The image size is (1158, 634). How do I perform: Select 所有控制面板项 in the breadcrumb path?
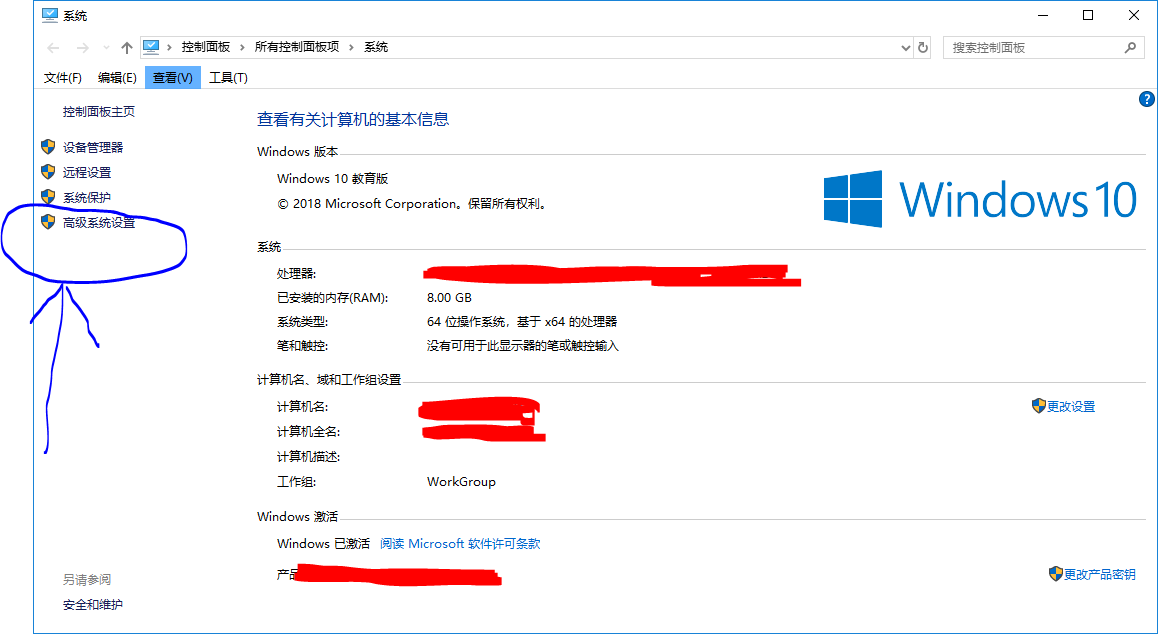click(x=297, y=47)
